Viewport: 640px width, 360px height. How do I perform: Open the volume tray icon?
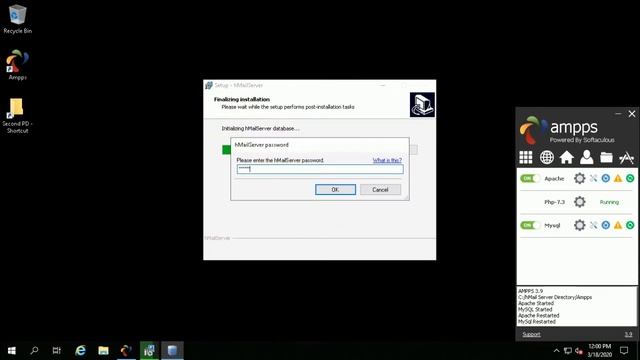[x=578, y=351]
